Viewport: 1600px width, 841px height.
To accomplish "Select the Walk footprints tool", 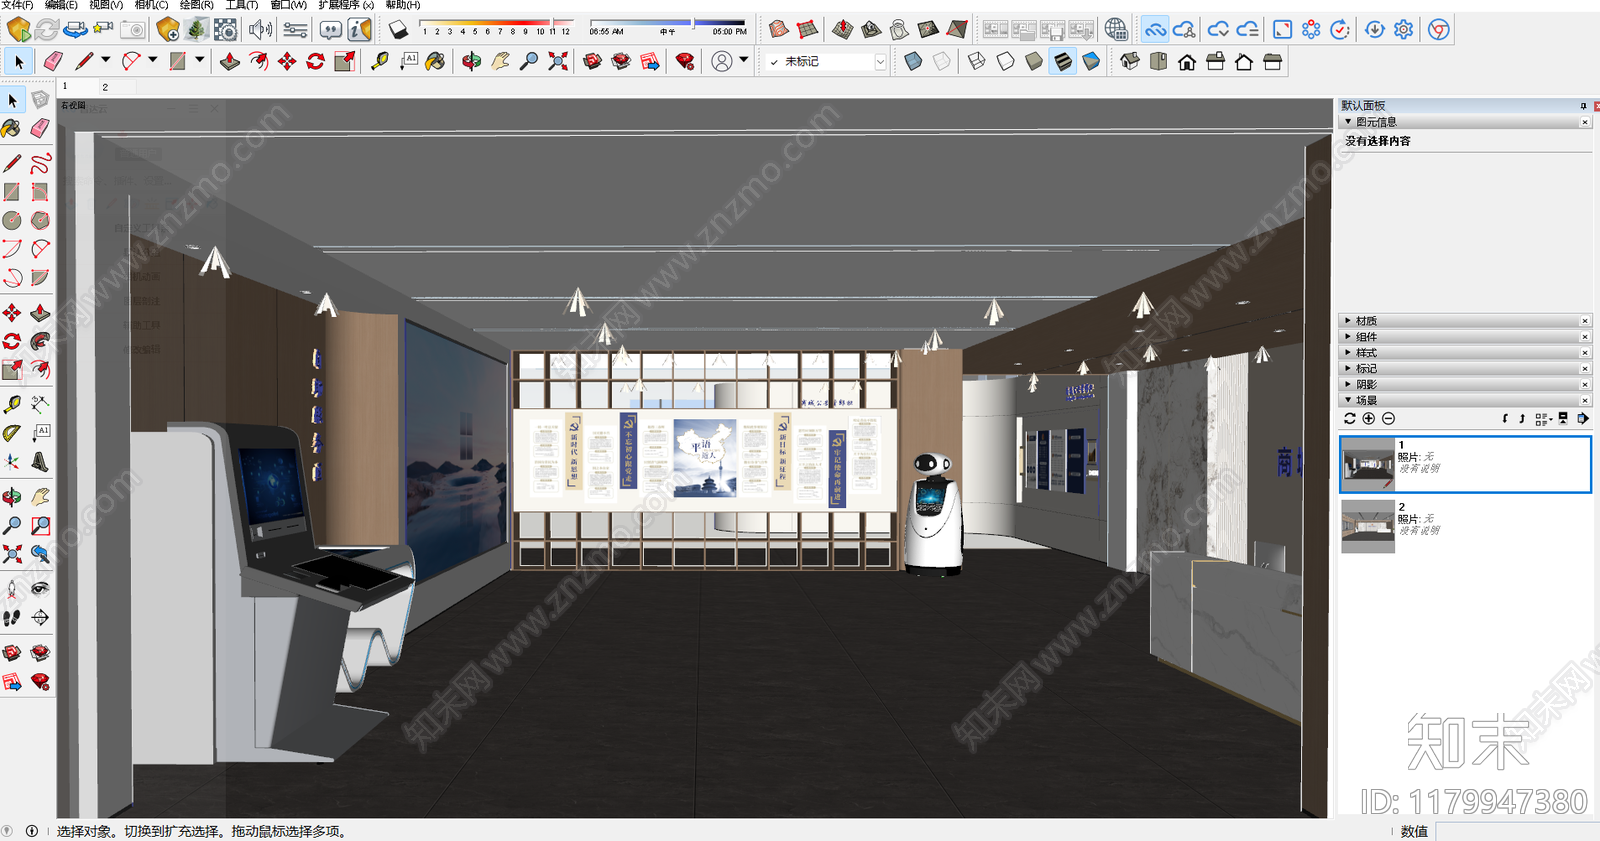I will (12, 618).
